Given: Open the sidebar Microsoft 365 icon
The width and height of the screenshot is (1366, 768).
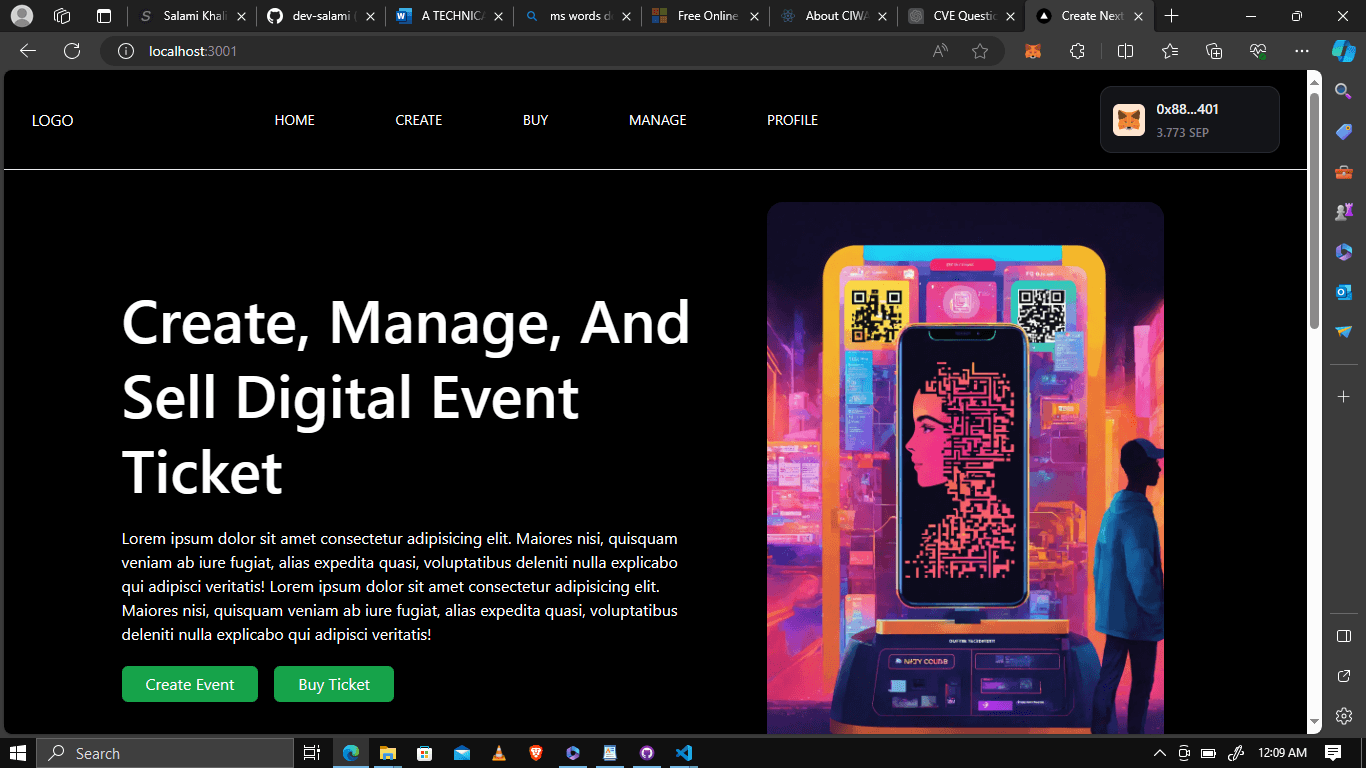Looking at the screenshot, I should pyautogui.click(x=1344, y=252).
